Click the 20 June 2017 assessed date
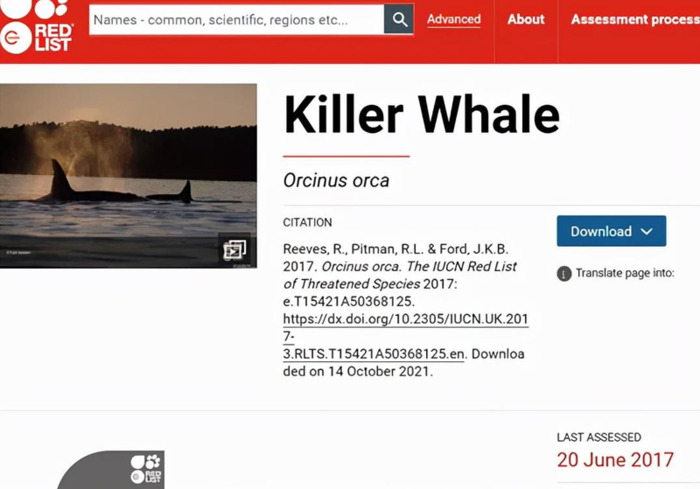 tap(615, 460)
